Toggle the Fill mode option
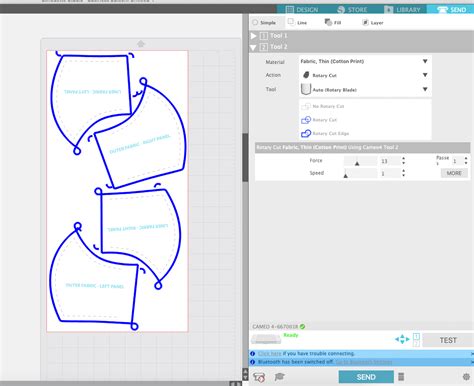474x386 pixels. pos(328,22)
